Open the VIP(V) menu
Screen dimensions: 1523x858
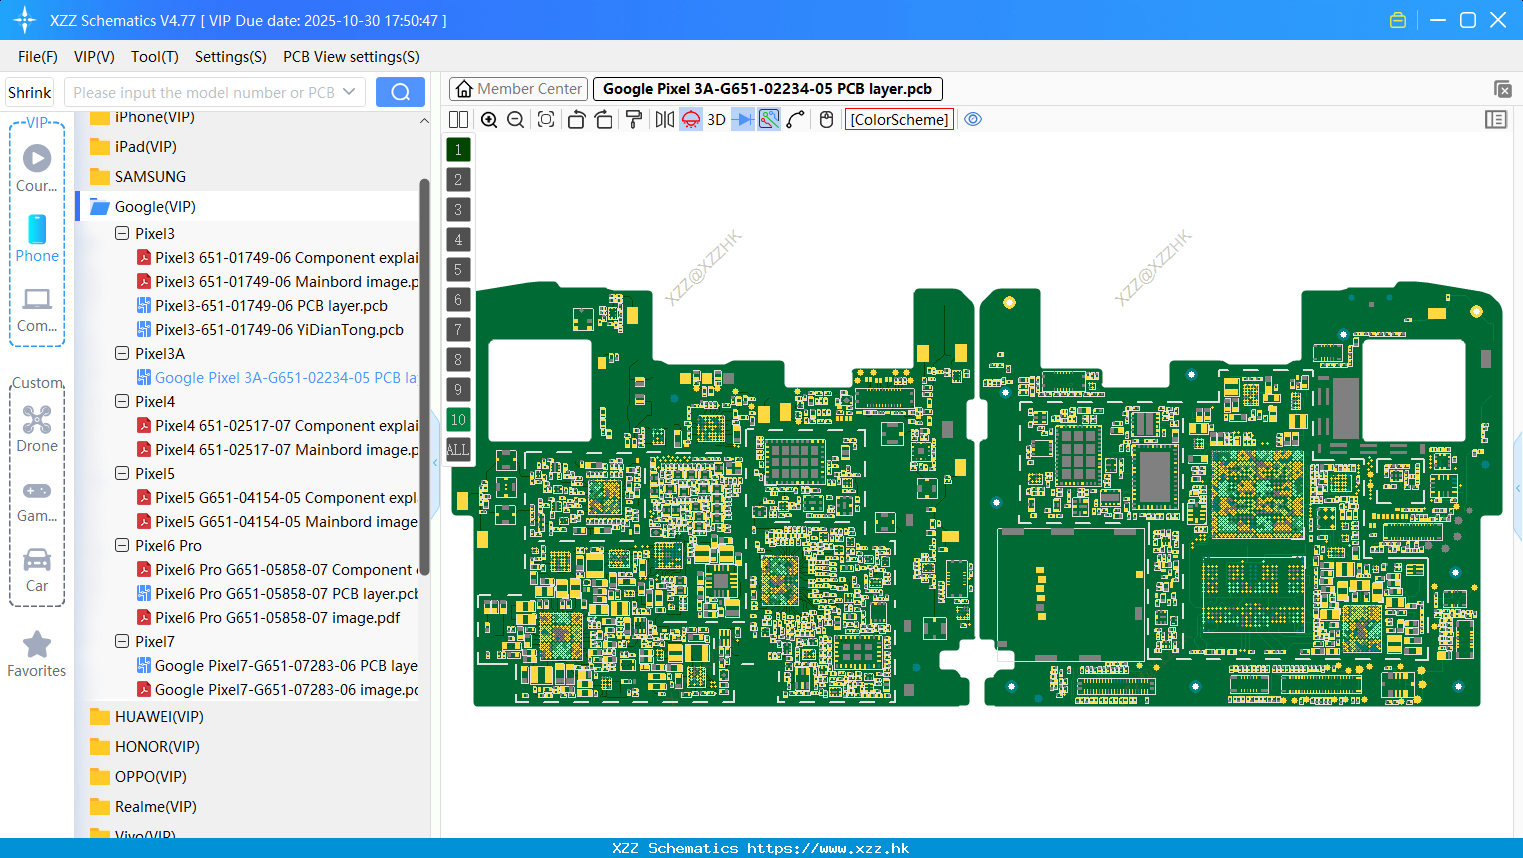pyautogui.click(x=94, y=57)
